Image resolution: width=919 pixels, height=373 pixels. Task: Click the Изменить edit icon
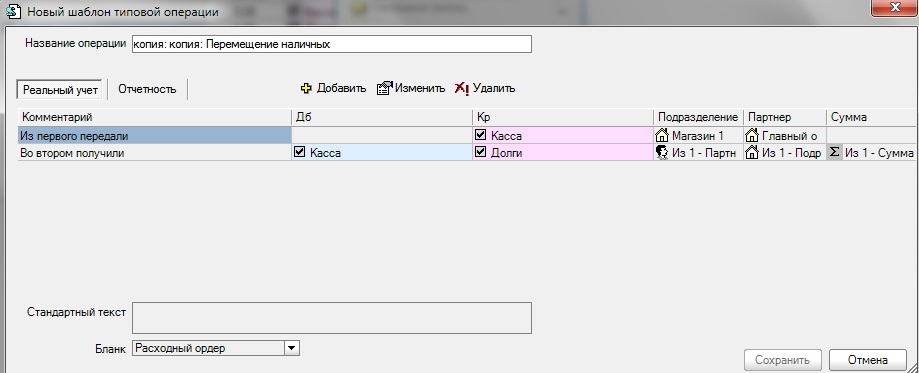click(384, 89)
